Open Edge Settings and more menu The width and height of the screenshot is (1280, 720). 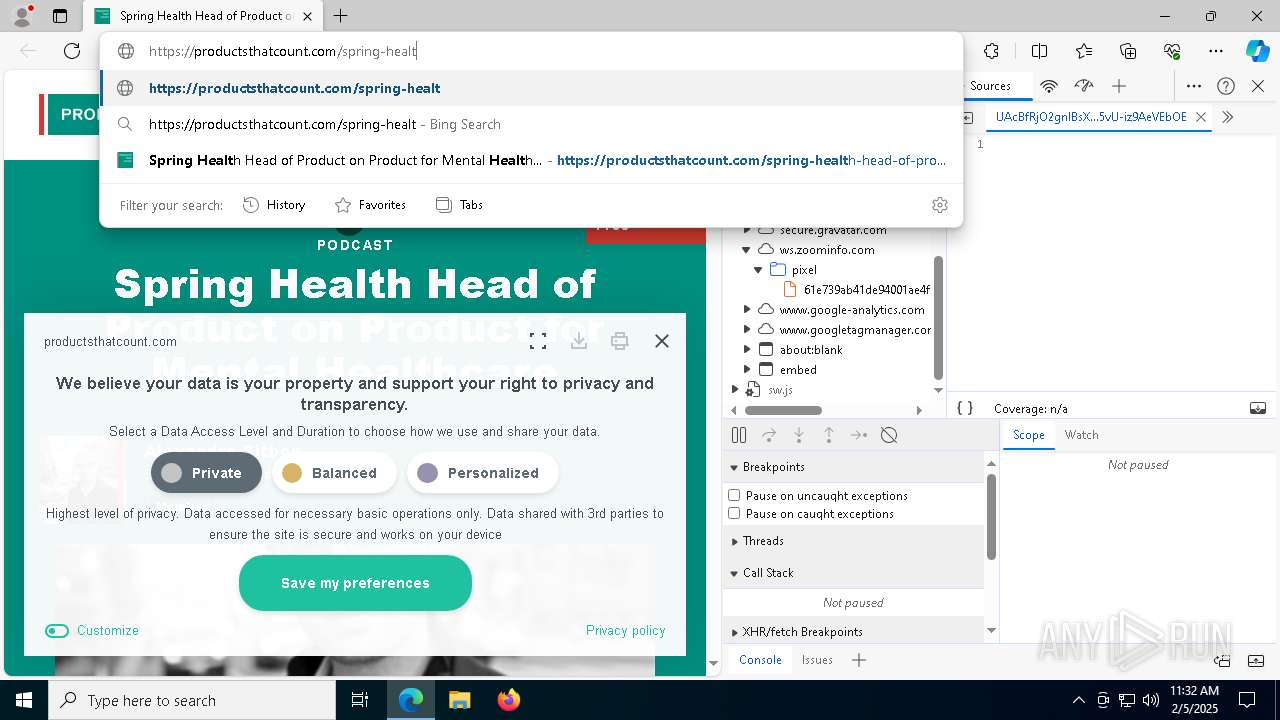click(x=1216, y=51)
